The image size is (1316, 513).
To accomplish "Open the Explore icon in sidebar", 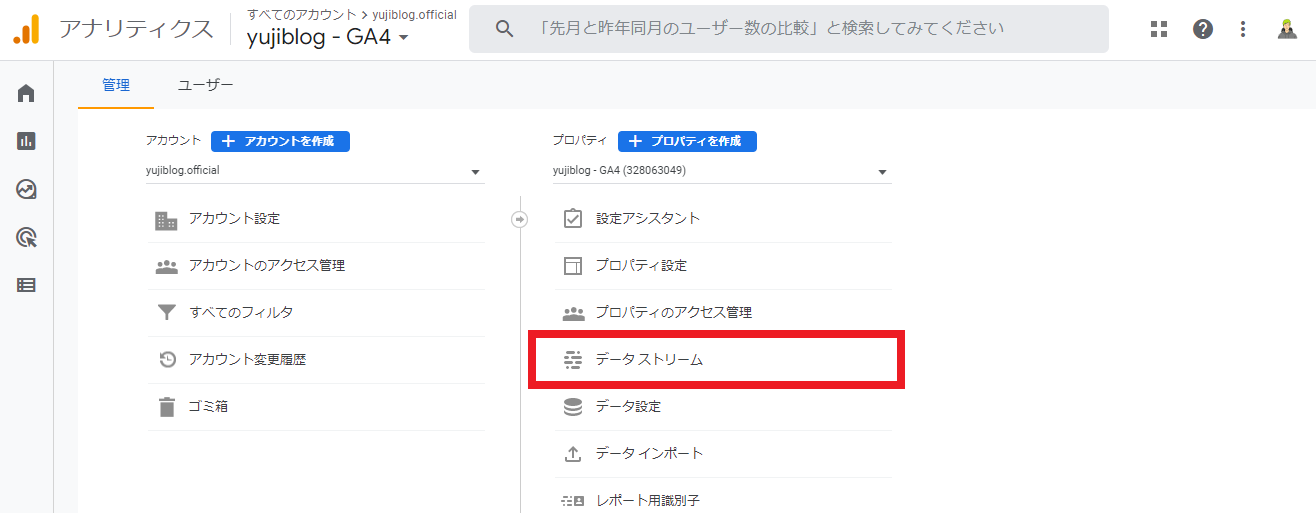I will 27,189.
